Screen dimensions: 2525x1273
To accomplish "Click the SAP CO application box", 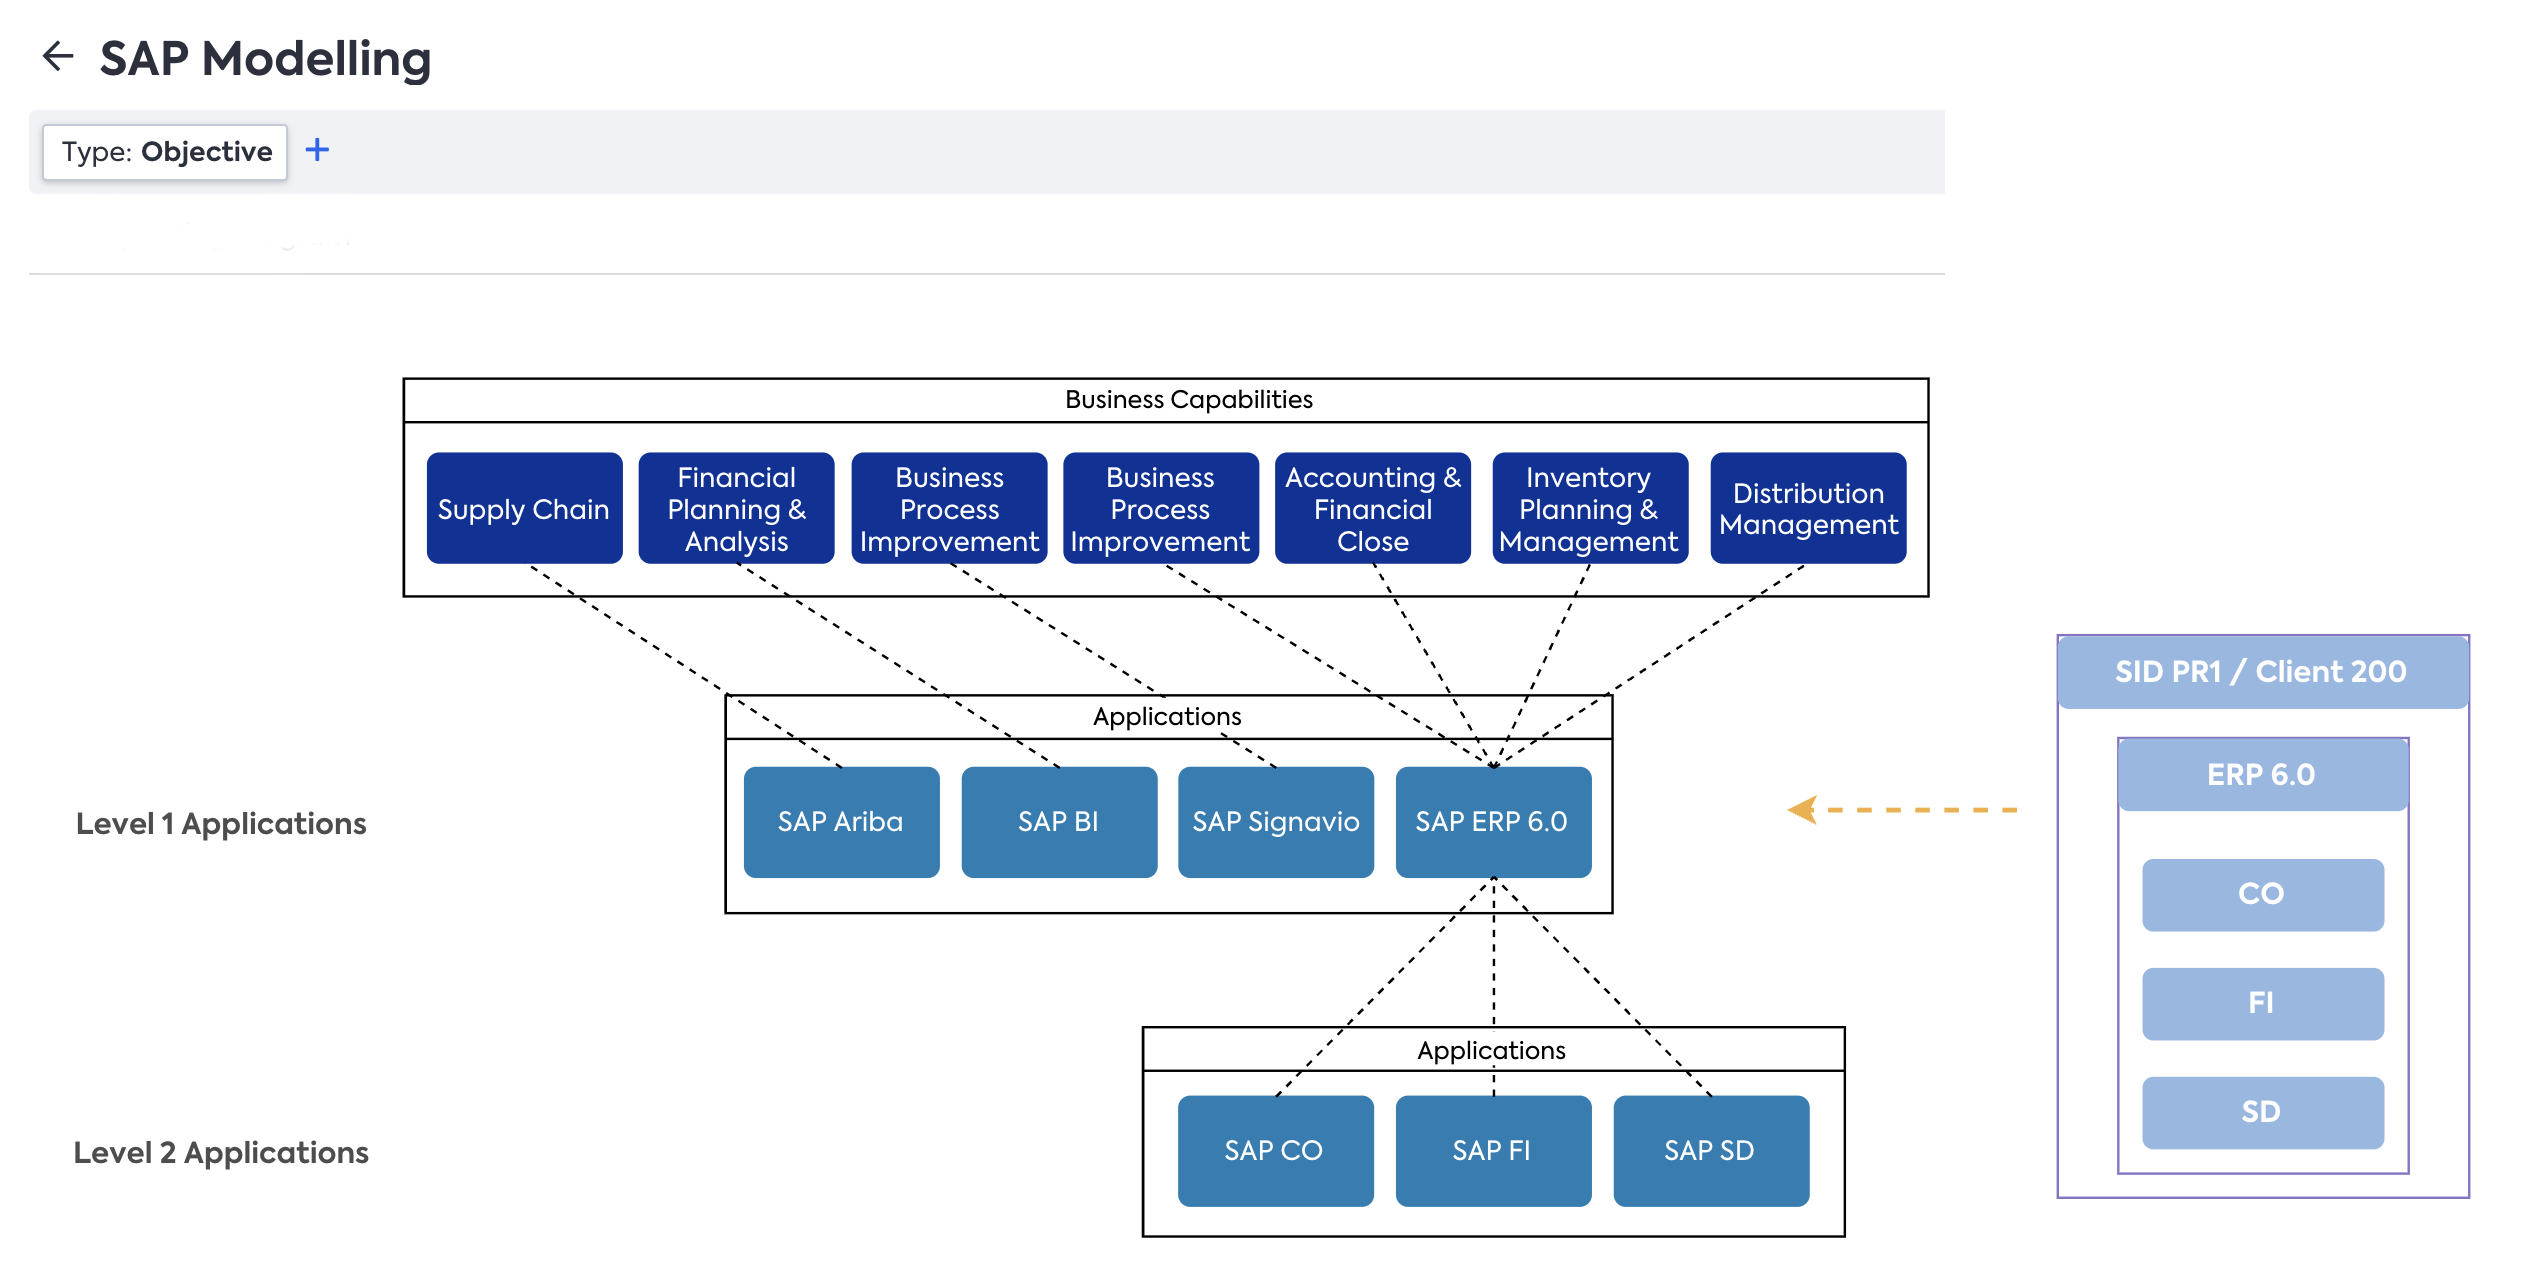I will click(x=1275, y=1151).
